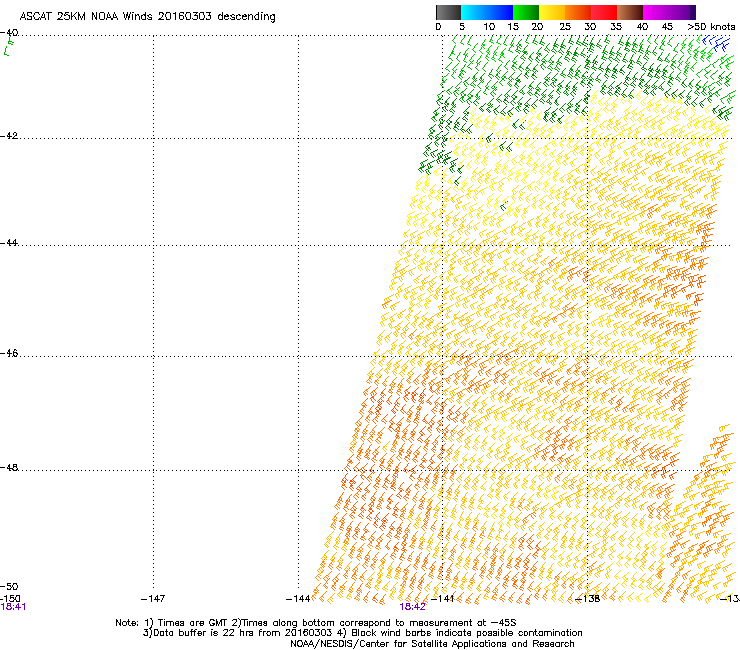
Task: Click the isolated green wind barbs near '-40' label
Action: coord(8,47)
